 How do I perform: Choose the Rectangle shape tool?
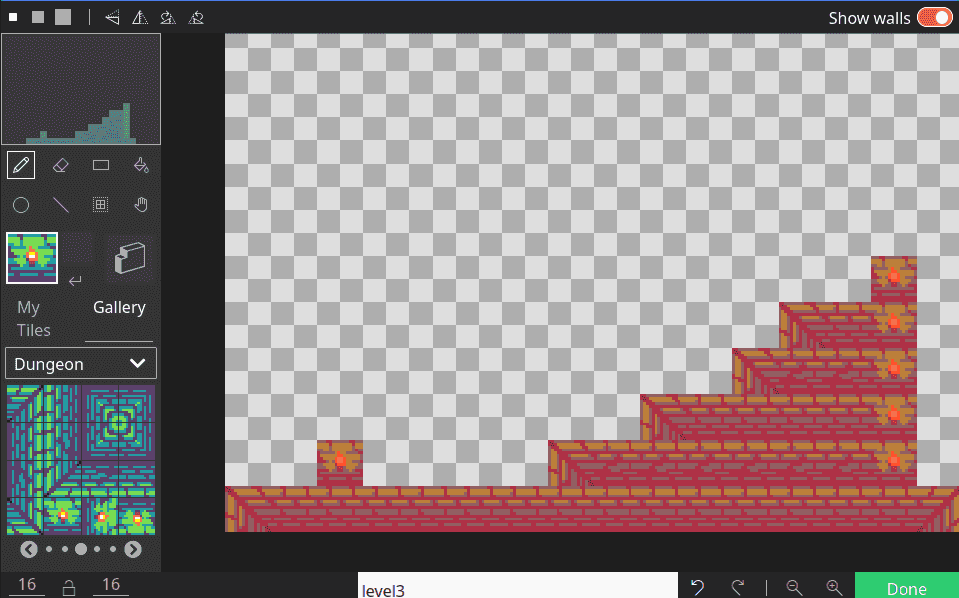[100, 165]
